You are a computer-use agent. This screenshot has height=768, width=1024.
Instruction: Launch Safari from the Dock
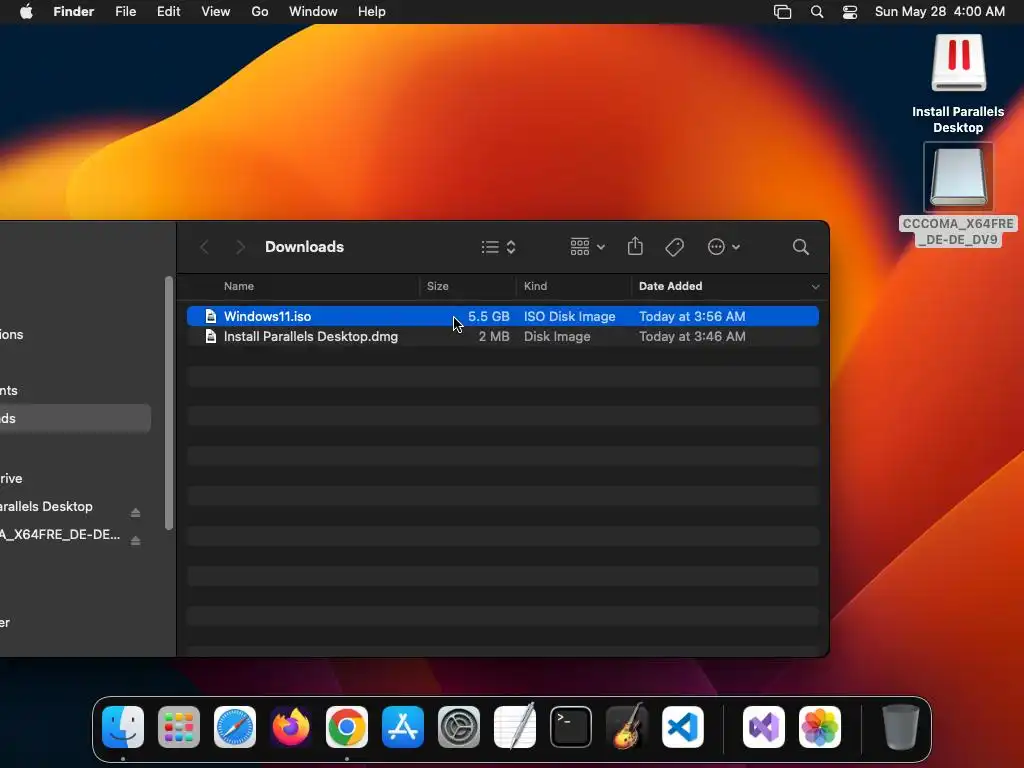point(235,727)
